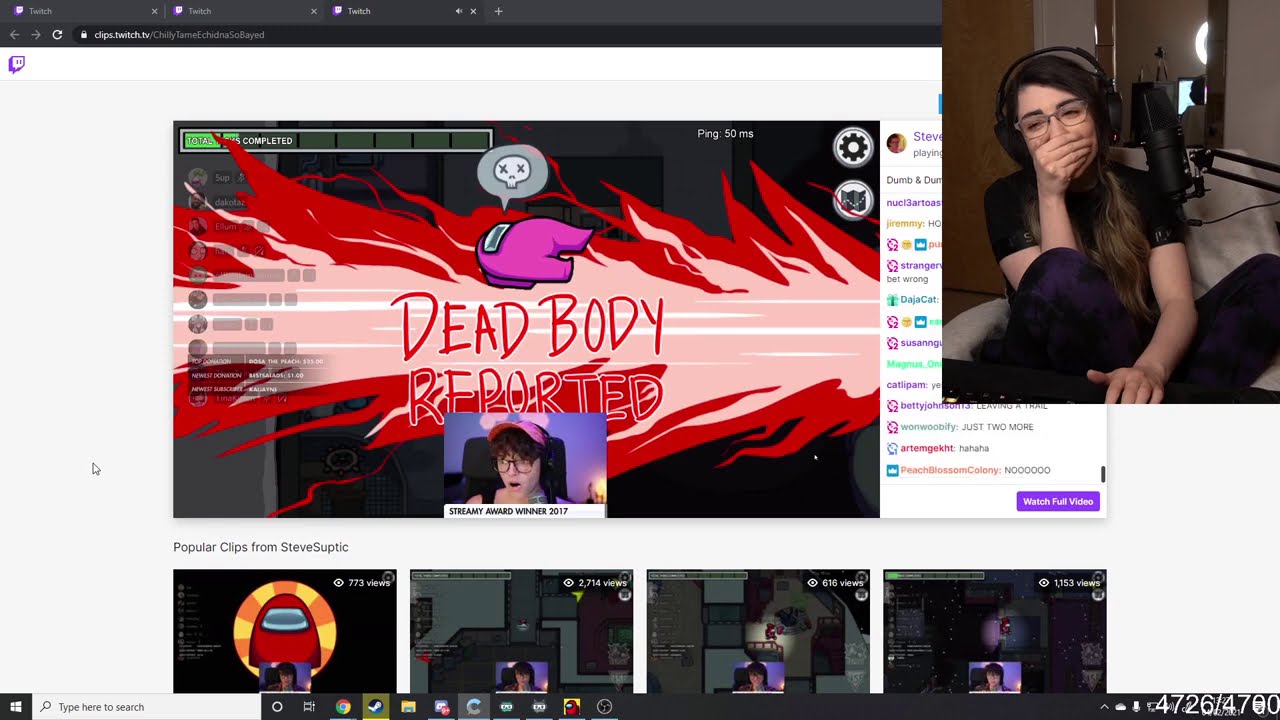
Task: Open a new browser tab
Action: (498, 11)
